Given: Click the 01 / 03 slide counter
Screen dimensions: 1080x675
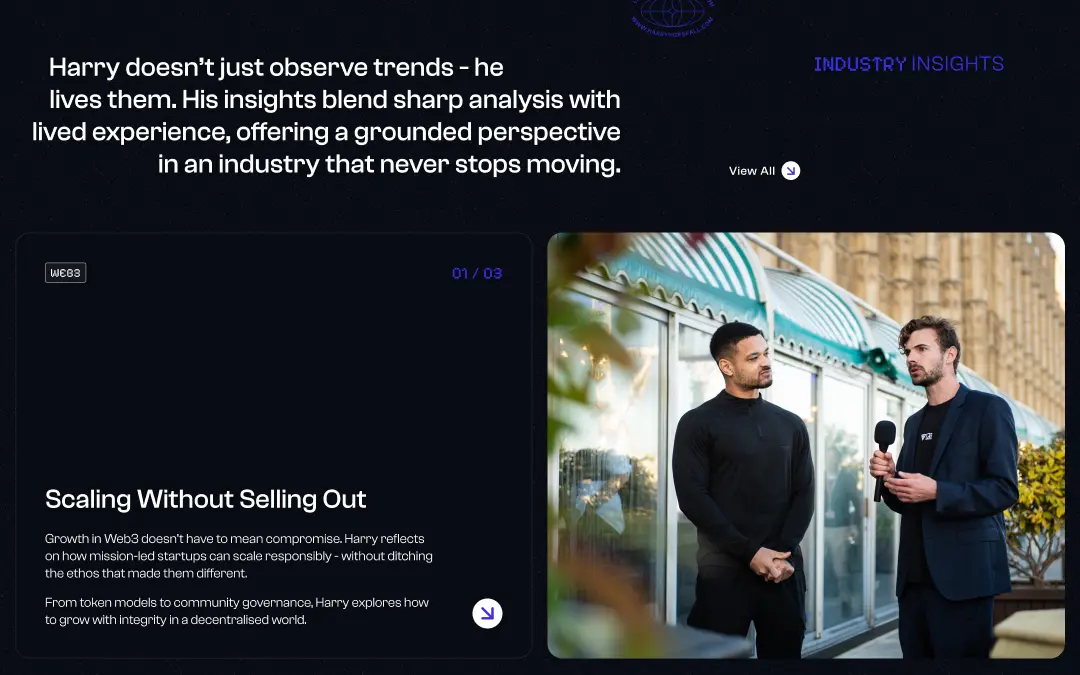Looking at the screenshot, I should click(477, 273).
